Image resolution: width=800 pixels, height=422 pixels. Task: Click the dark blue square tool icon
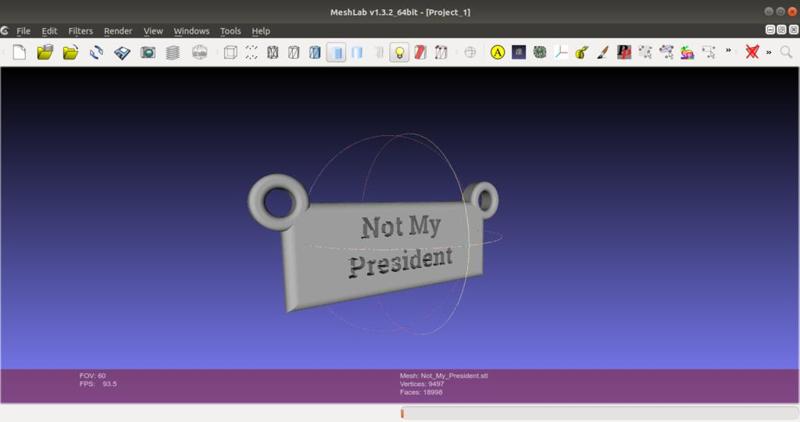click(x=519, y=52)
